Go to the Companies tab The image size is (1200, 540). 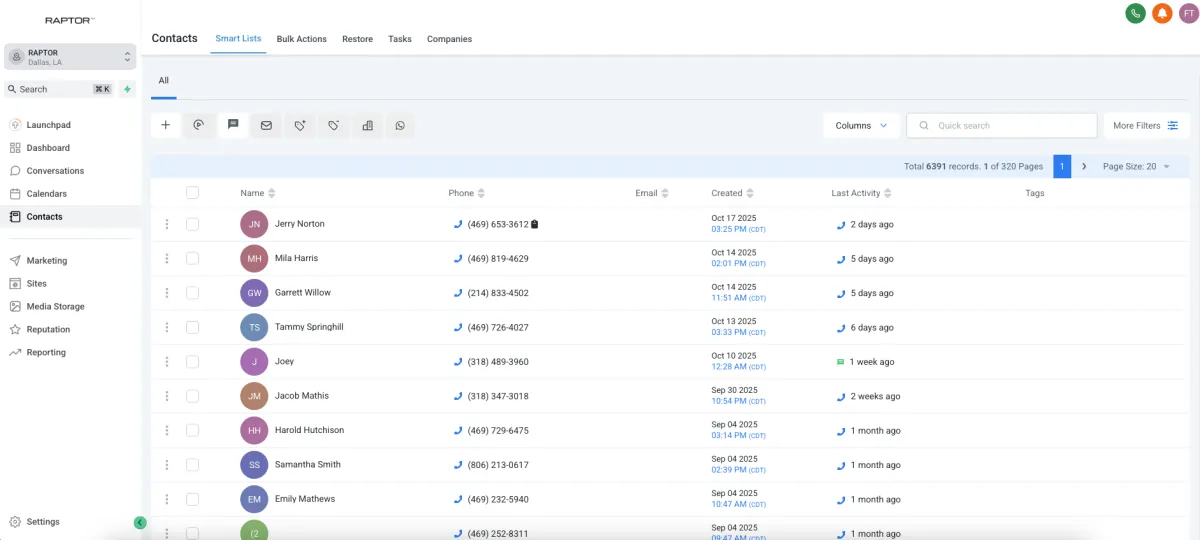click(449, 39)
